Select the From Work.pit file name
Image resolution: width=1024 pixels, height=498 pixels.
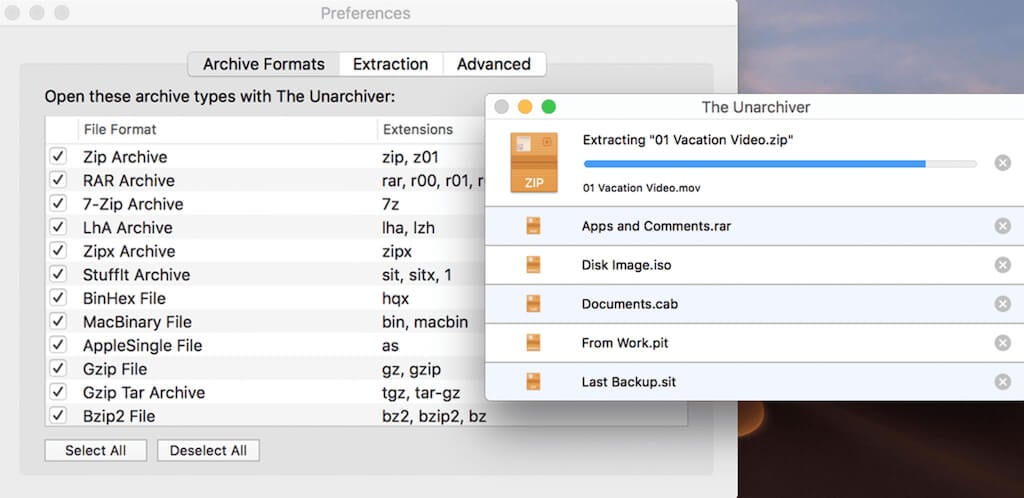(625, 343)
